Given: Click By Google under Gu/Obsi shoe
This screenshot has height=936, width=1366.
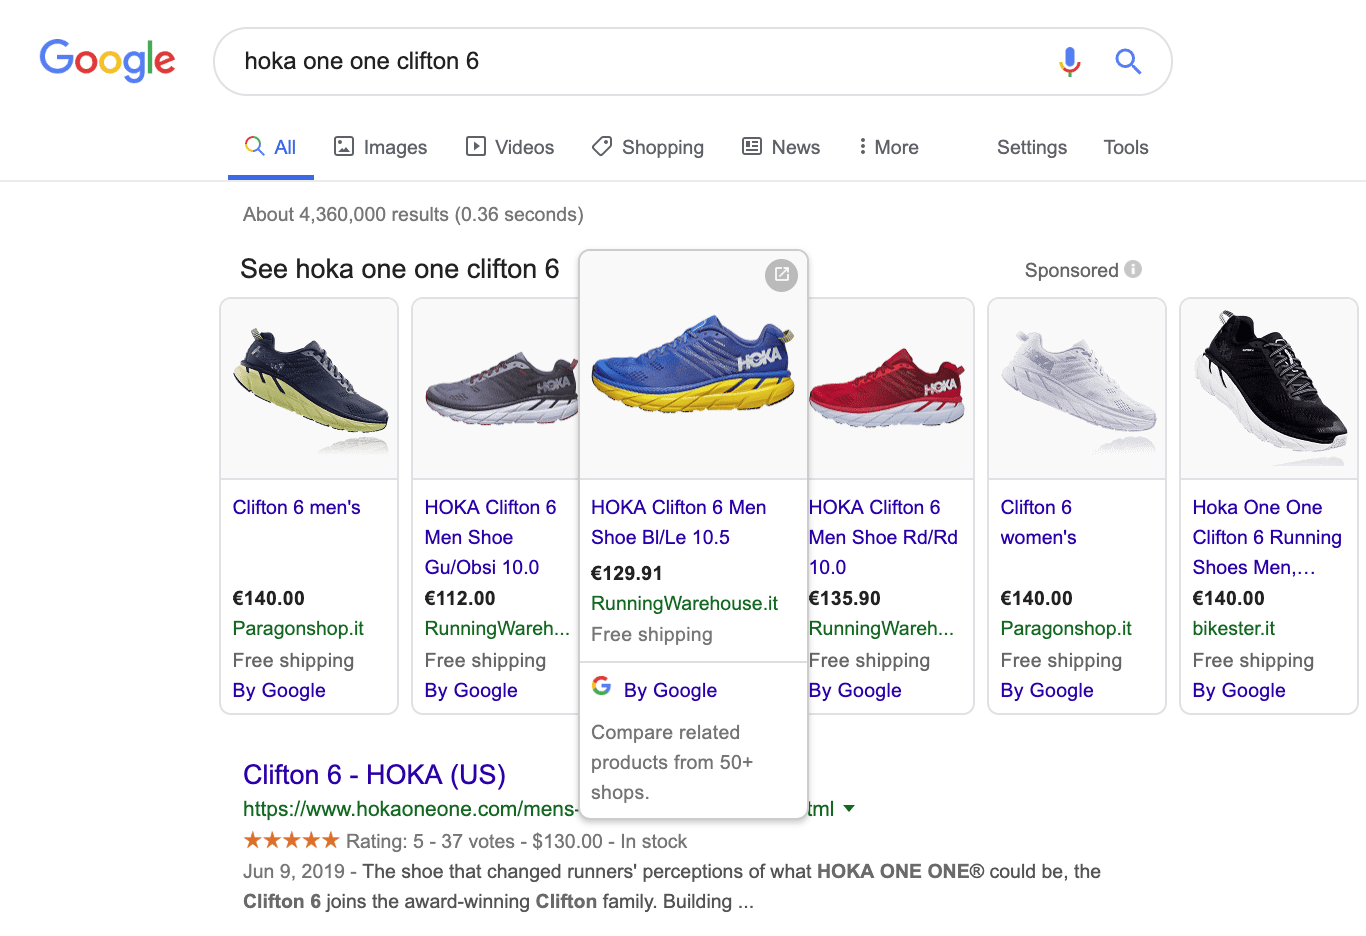Looking at the screenshot, I should coord(471,690).
